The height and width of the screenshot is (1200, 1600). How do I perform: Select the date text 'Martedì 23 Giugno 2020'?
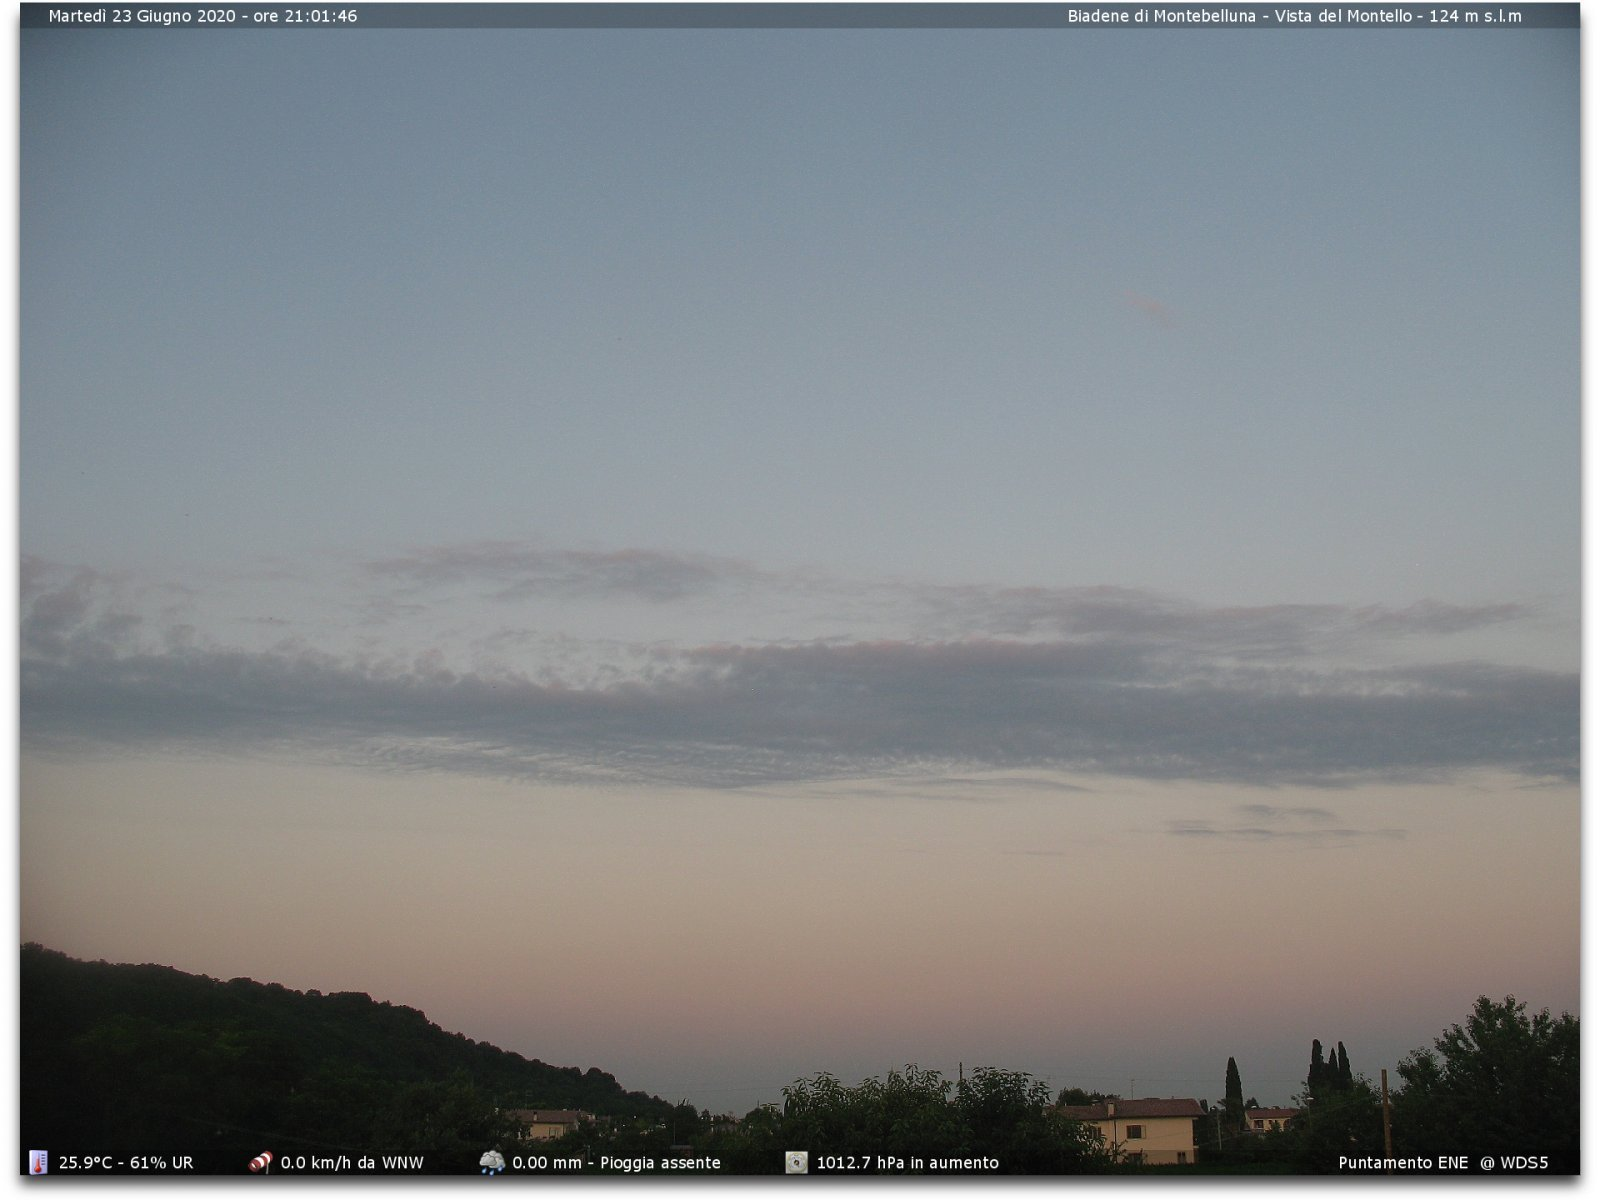[142, 16]
